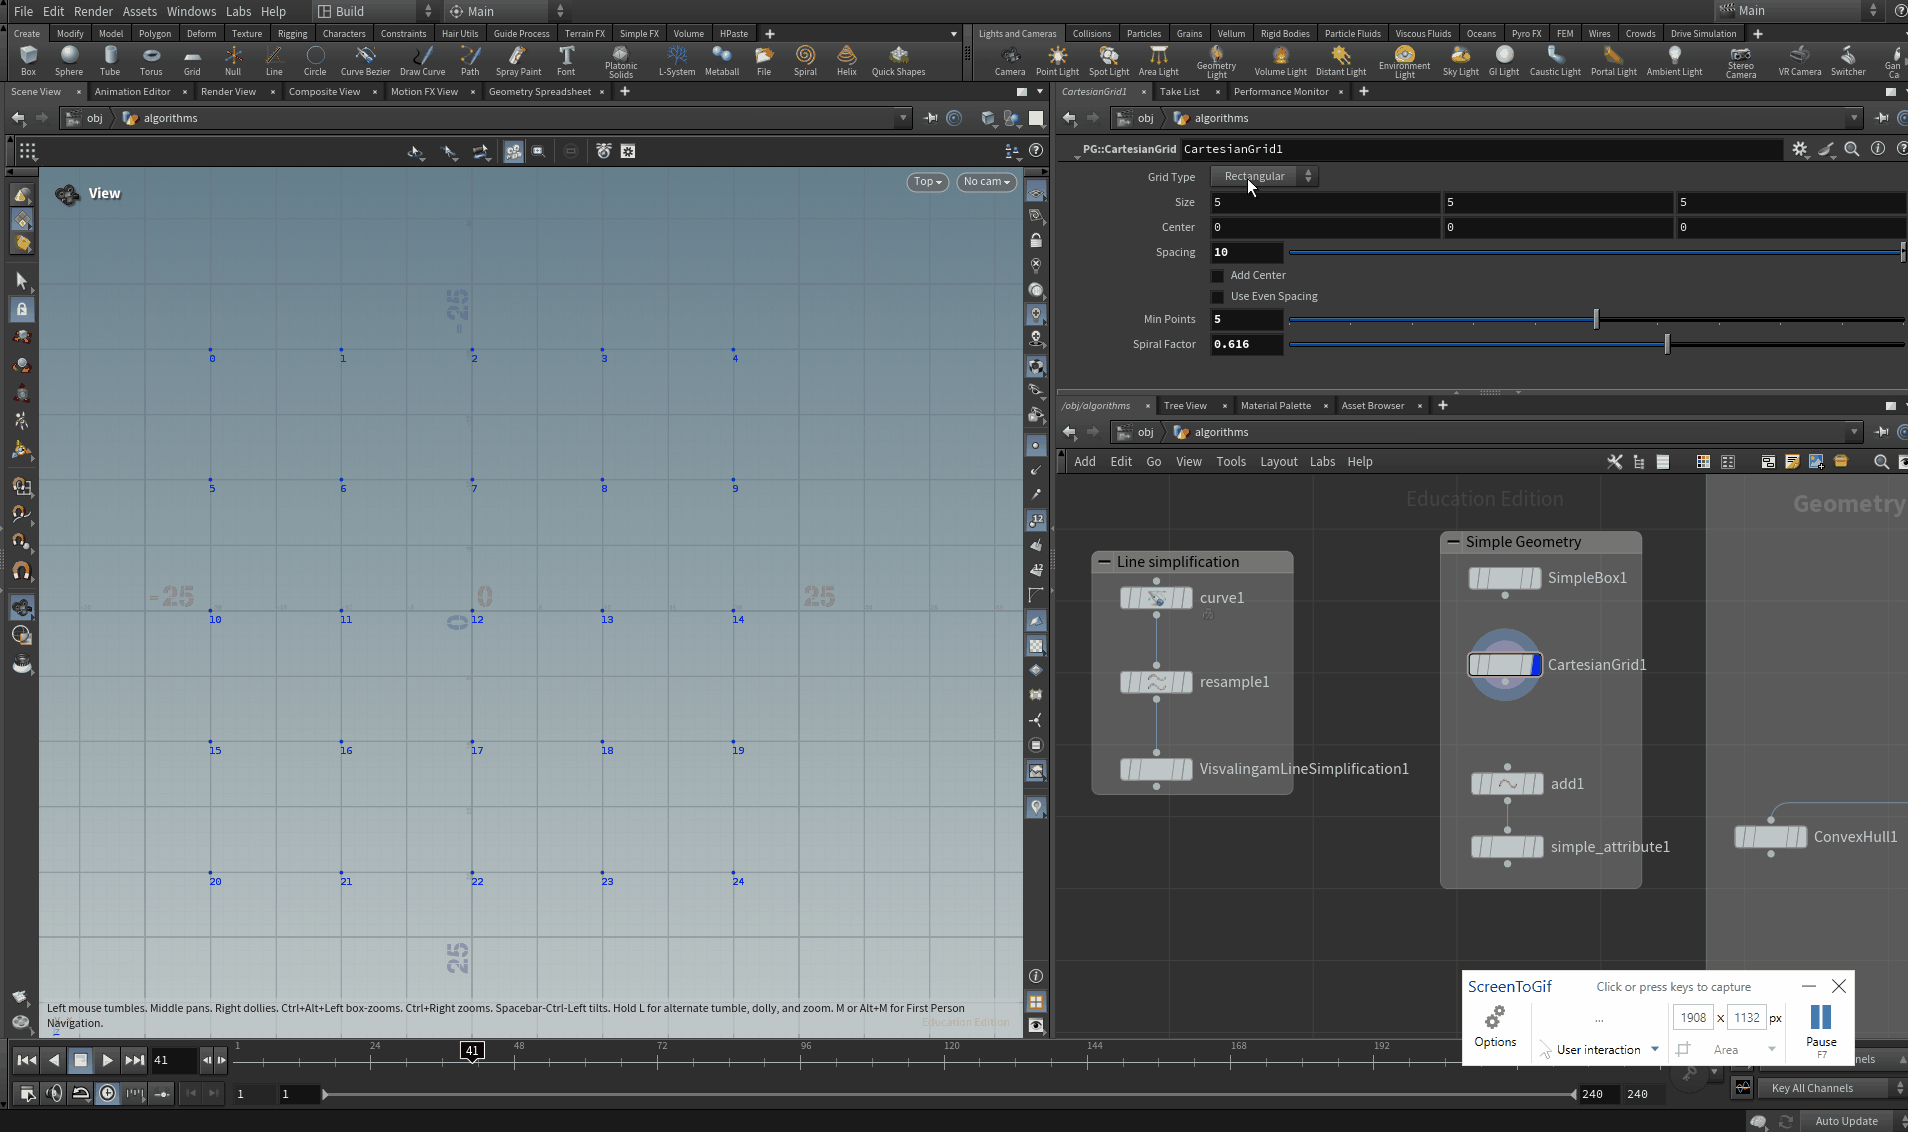Enable Use Even Spacing checkbox
The width and height of the screenshot is (1908, 1132).
[1217, 297]
